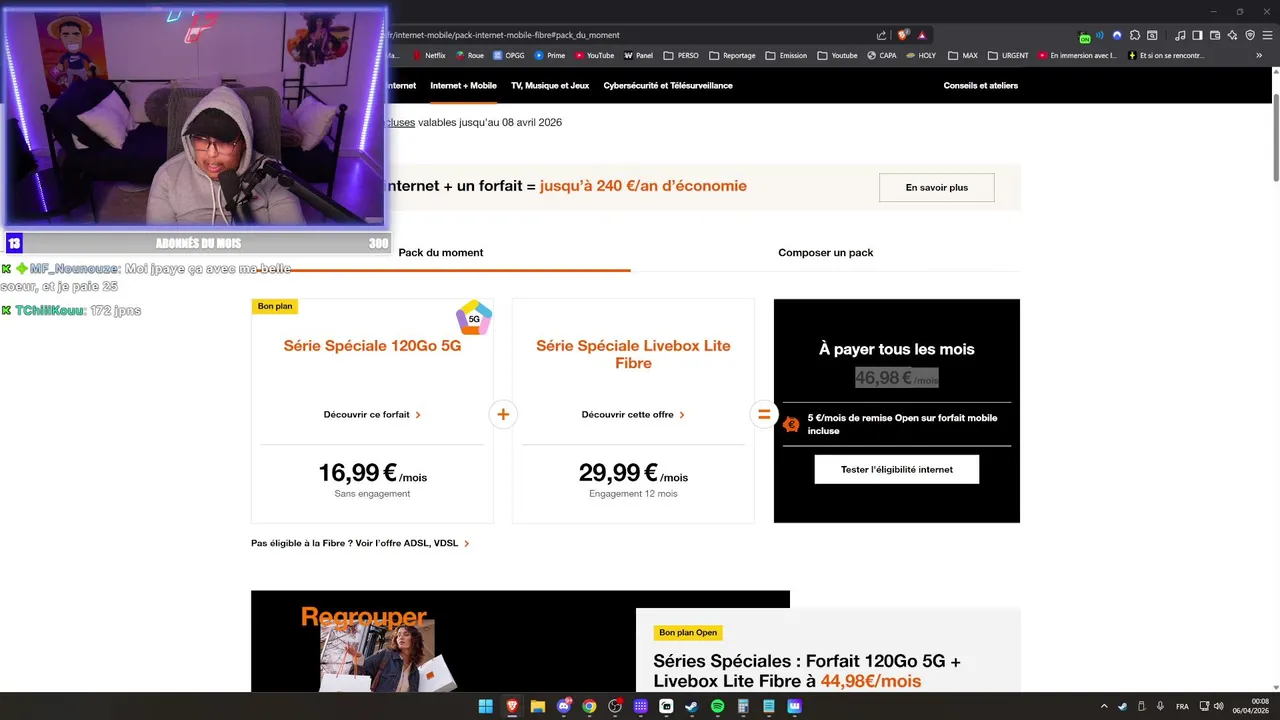
Task: Click the 29,99 € /mois price
Action: coord(633,473)
